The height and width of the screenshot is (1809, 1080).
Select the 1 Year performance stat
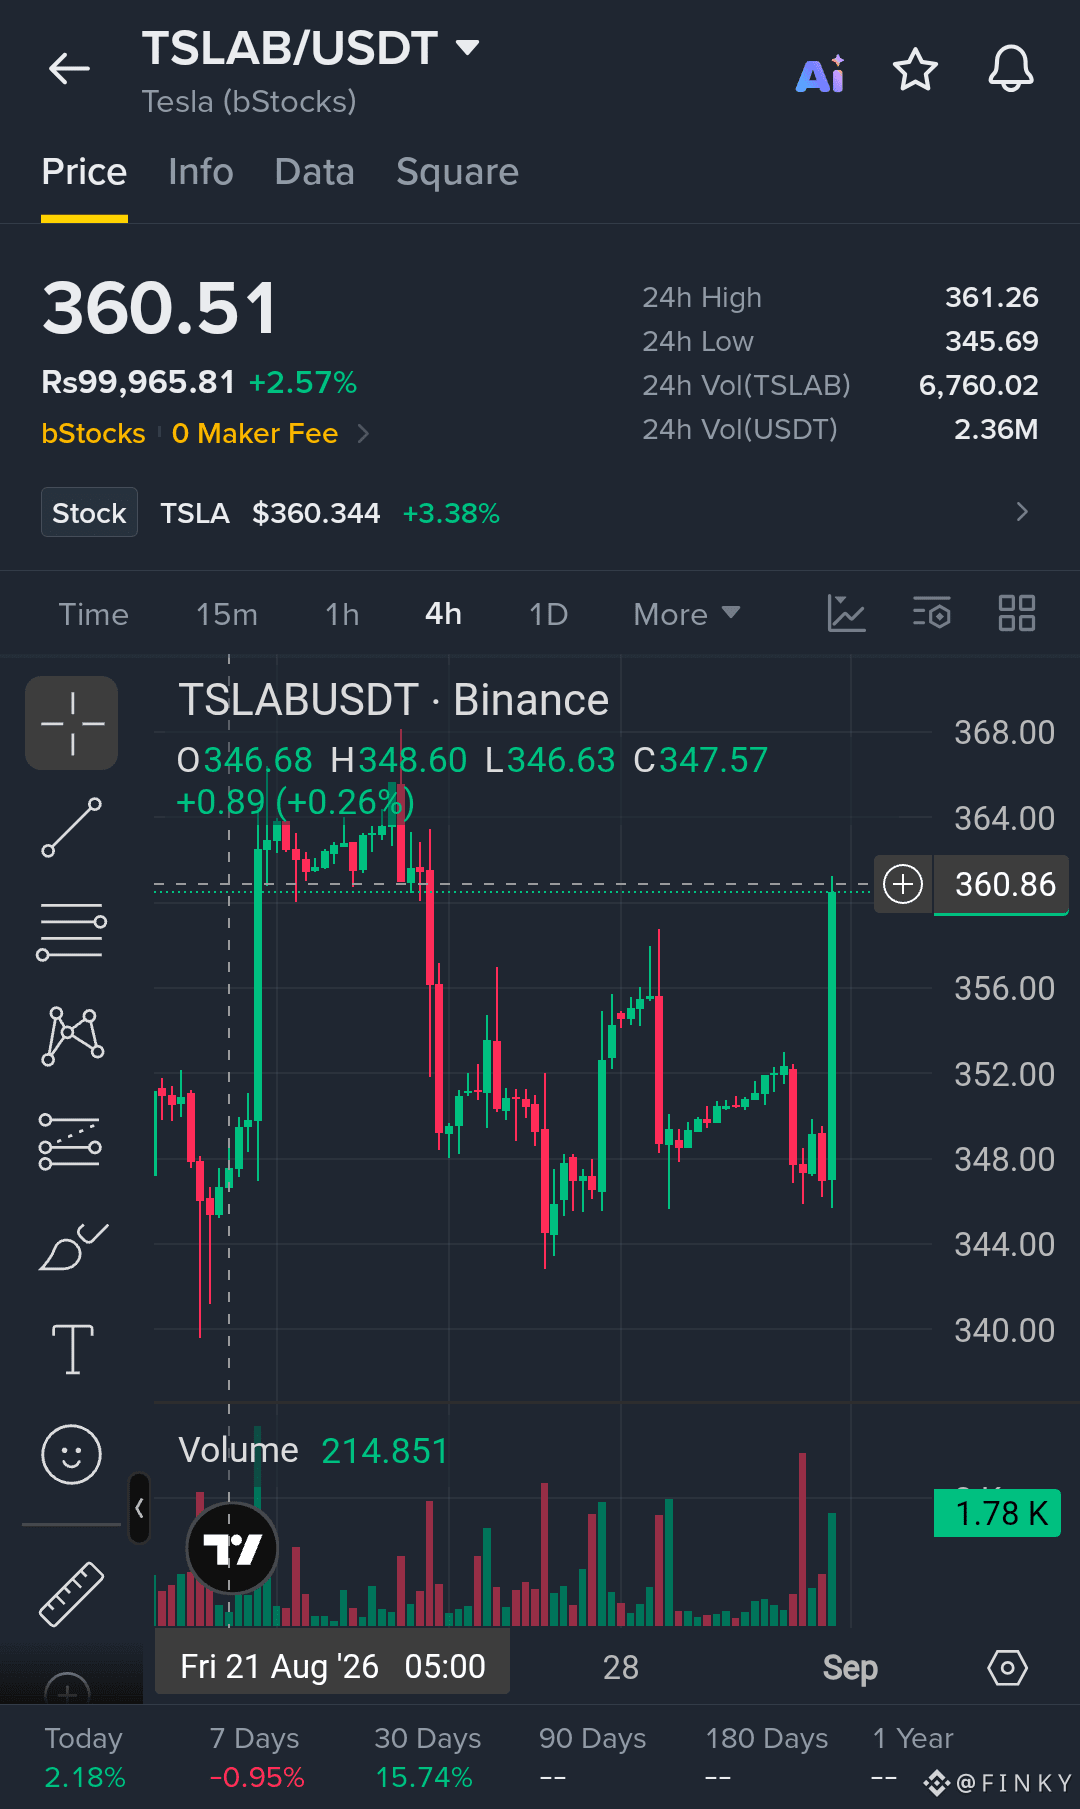[x=913, y=1757]
